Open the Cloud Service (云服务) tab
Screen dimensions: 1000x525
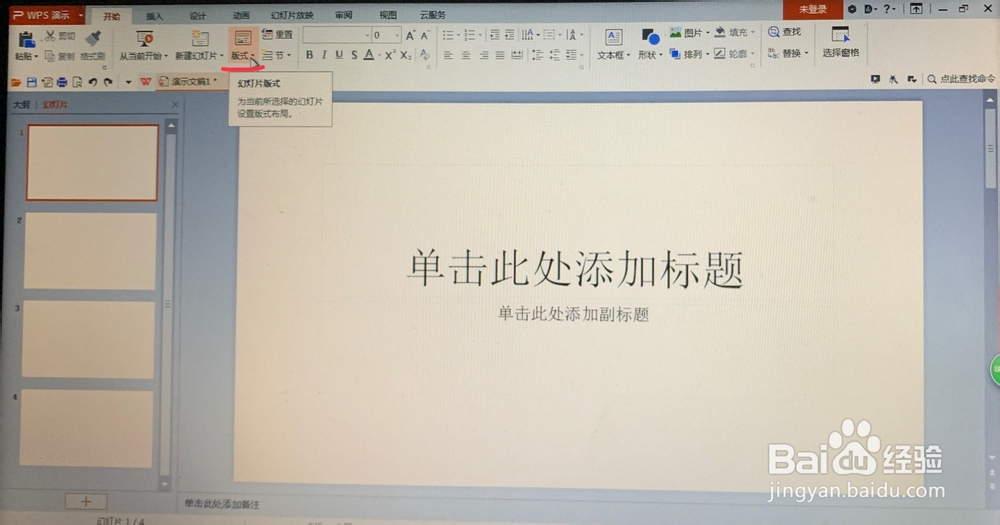click(432, 15)
